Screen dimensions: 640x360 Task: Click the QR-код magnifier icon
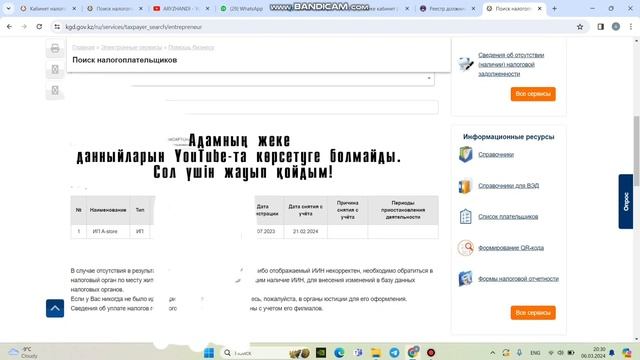pos(465,248)
